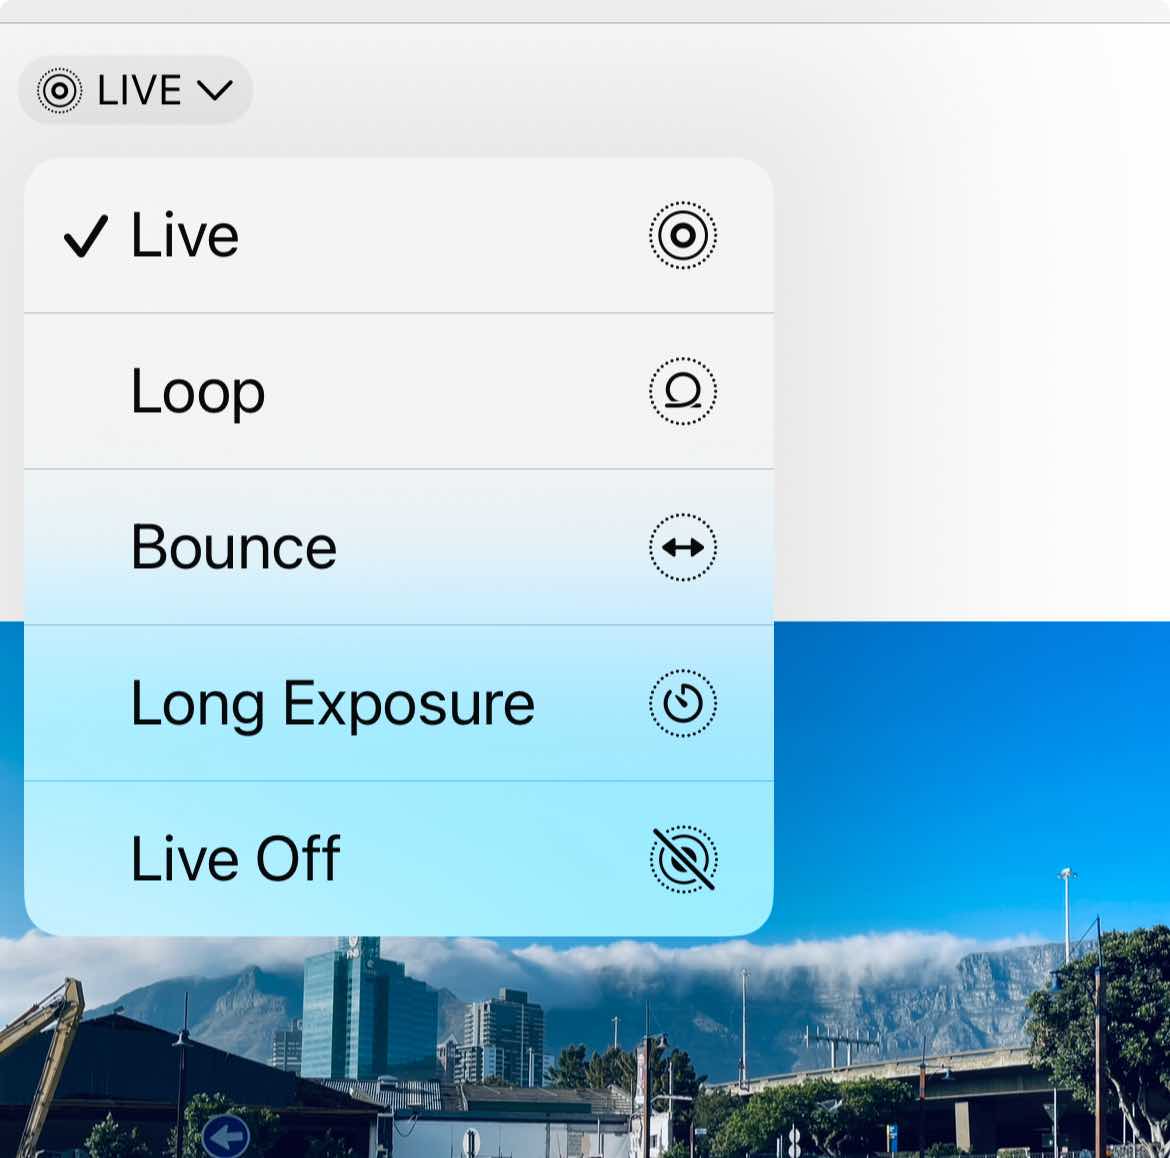Click the Loop effect icon
Image resolution: width=1170 pixels, height=1158 pixels.
tap(683, 392)
